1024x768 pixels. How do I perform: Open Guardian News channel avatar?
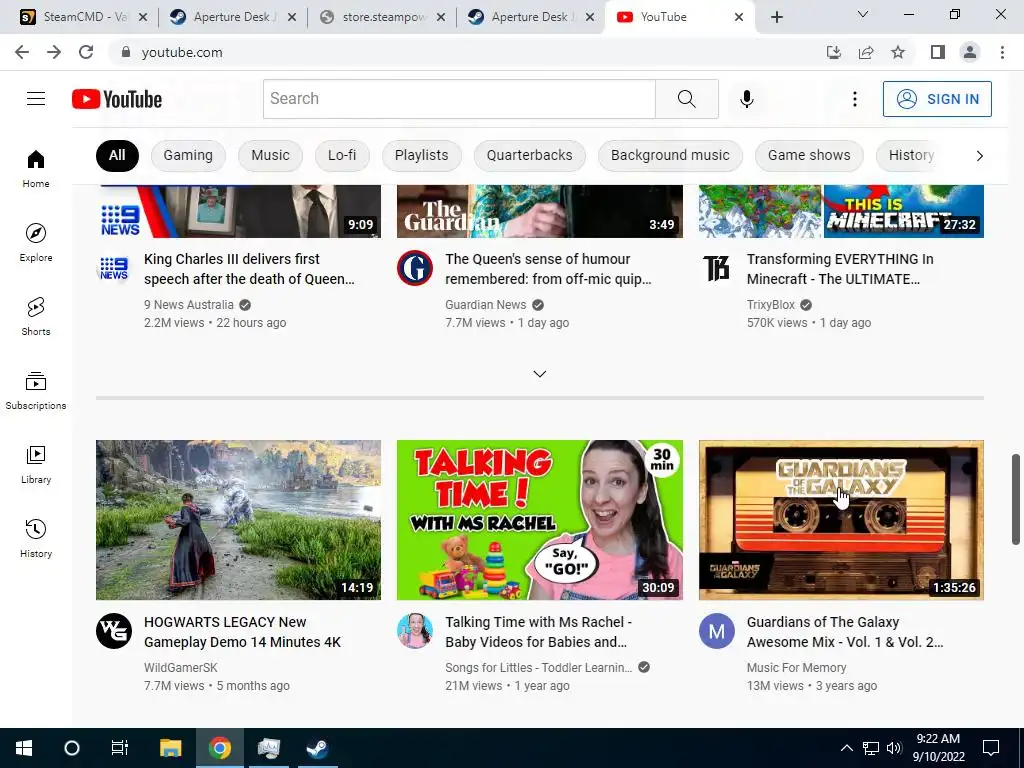click(x=415, y=268)
